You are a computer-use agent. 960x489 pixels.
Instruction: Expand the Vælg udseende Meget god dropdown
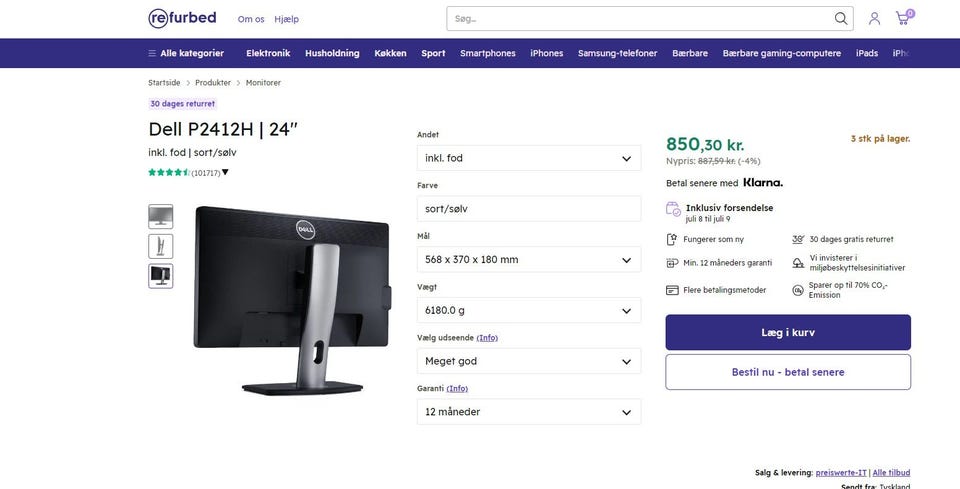pos(529,361)
